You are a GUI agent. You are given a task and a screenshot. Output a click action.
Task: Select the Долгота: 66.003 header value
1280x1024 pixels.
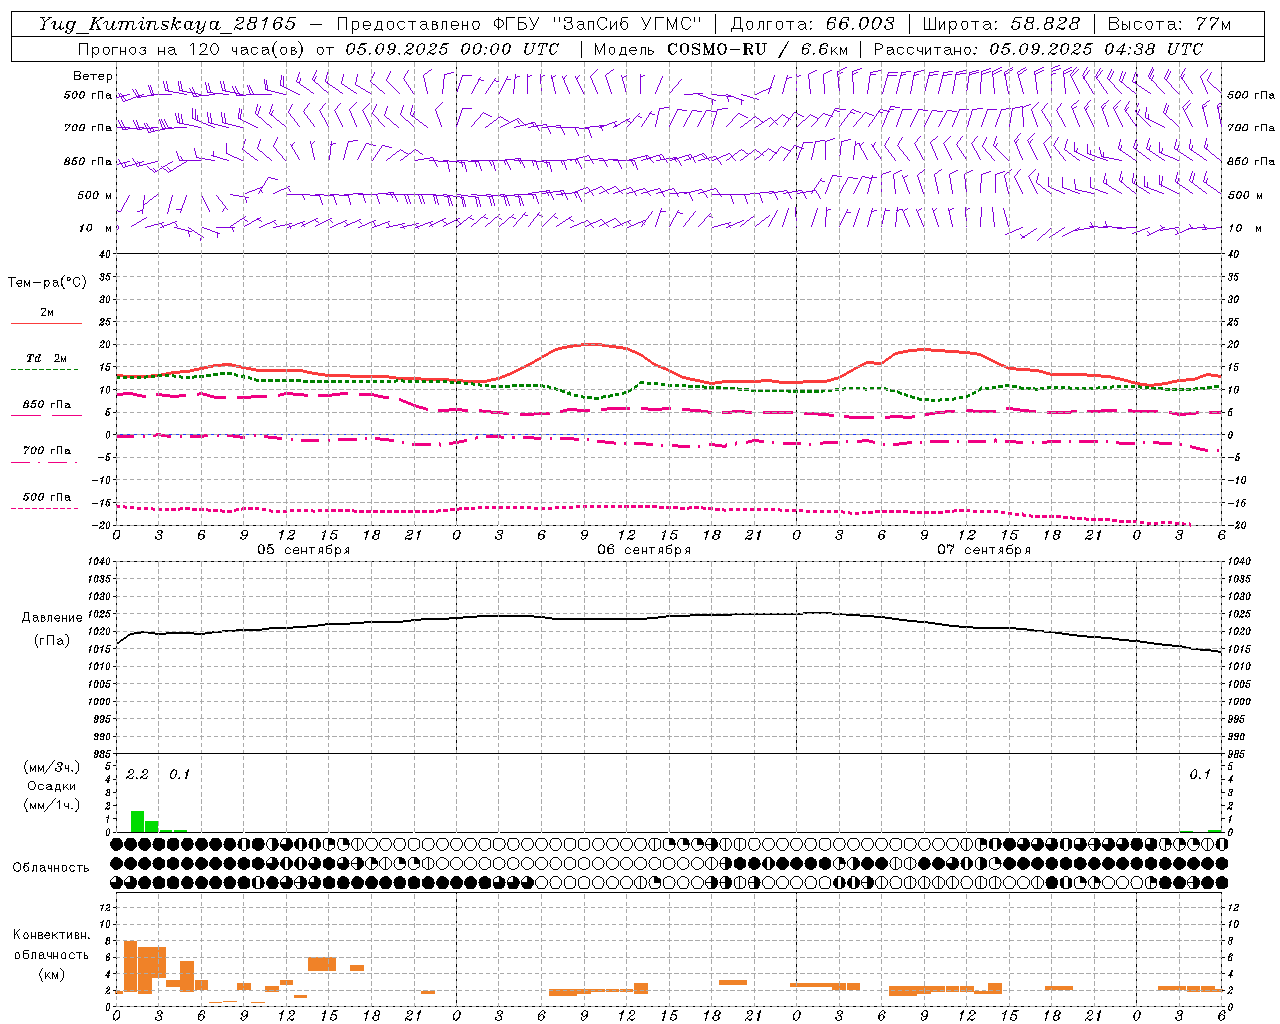point(812,24)
